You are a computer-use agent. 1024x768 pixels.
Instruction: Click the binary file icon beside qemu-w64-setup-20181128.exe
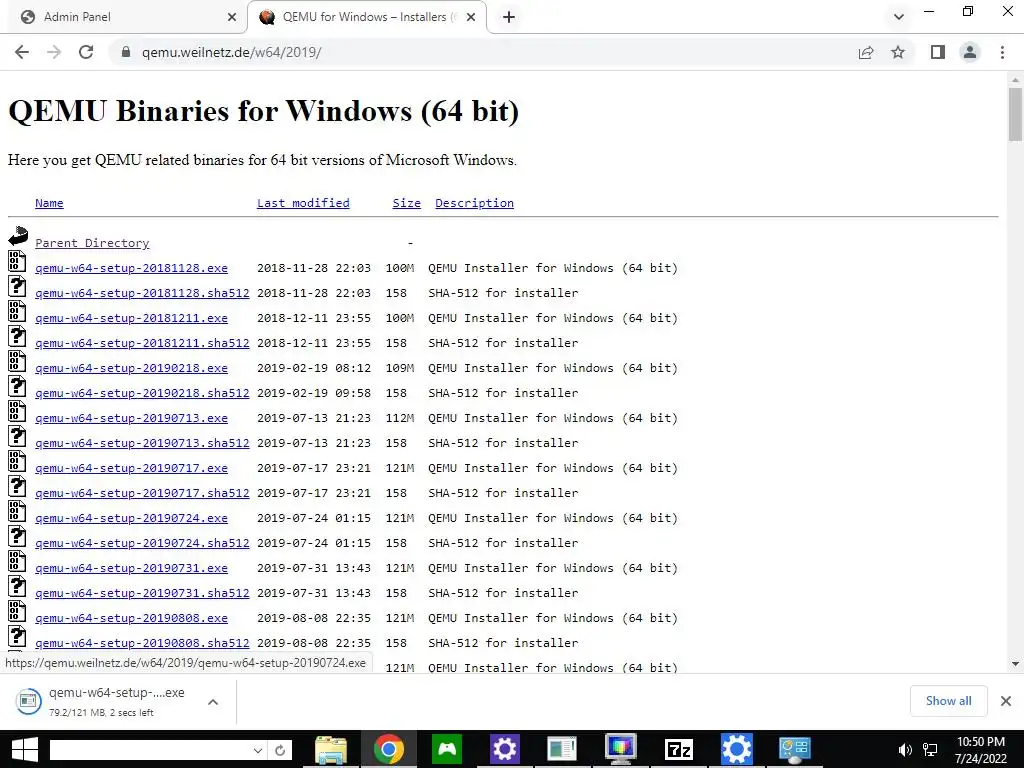pos(17,261)
